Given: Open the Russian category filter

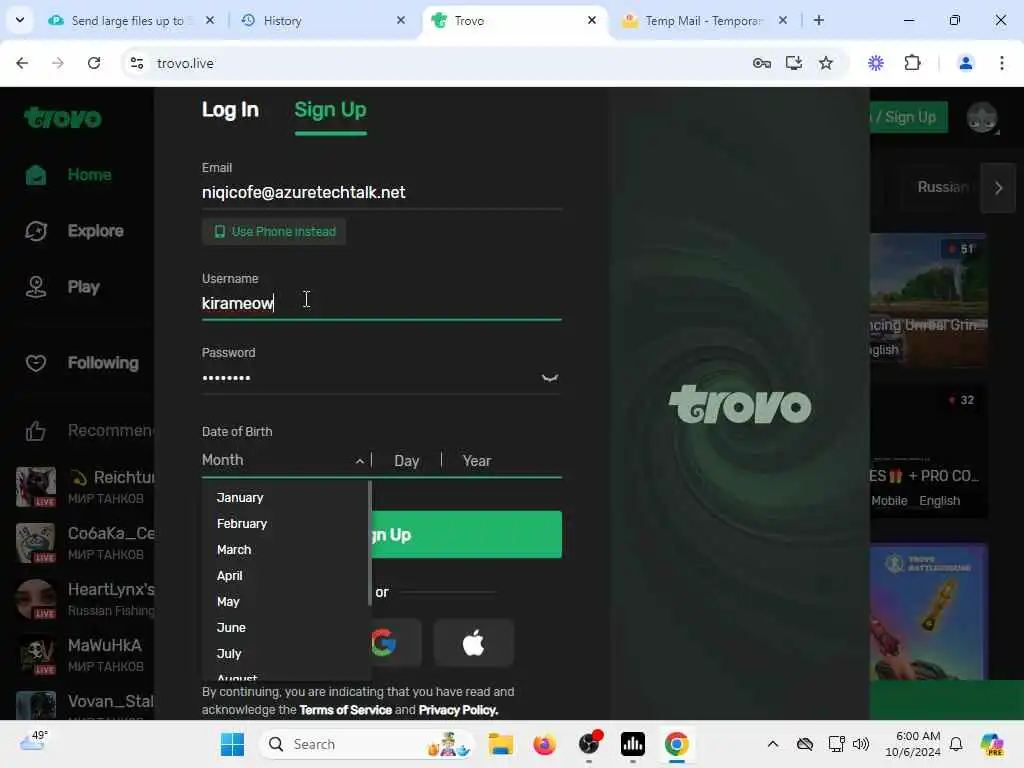Looking at the screenshot, I should (942, 187).
